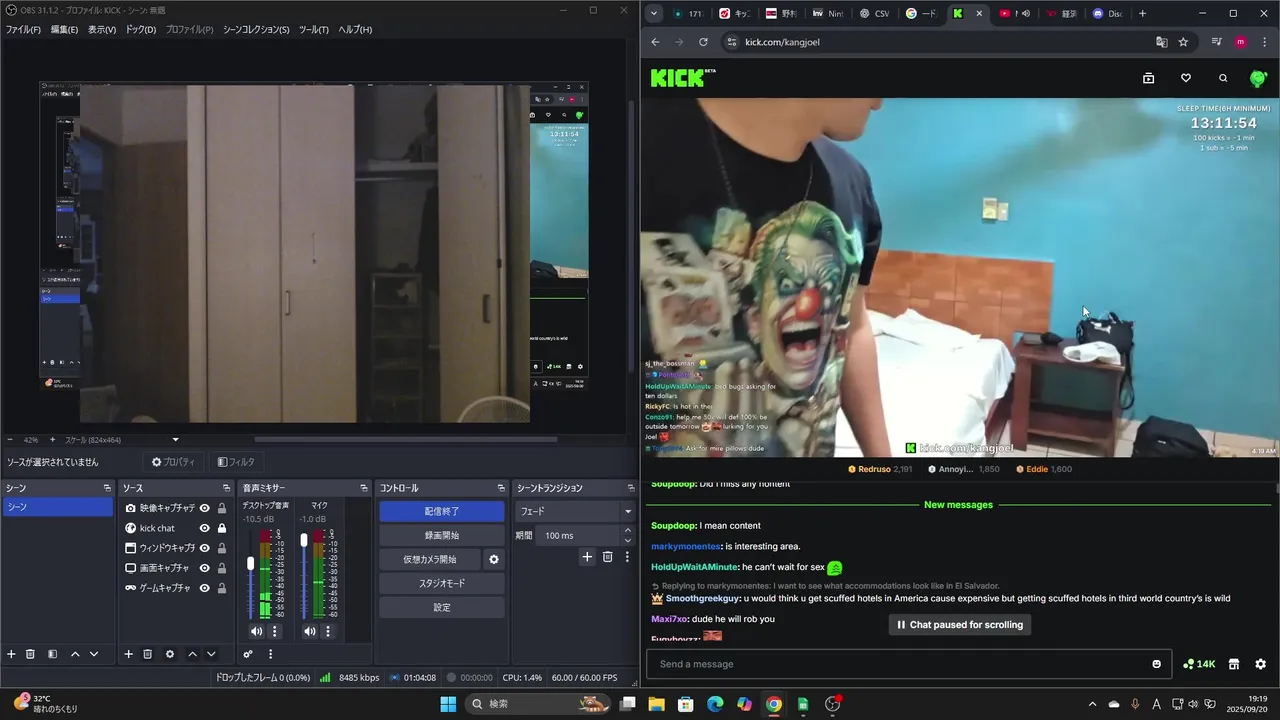1280x720 pixels.
Task: Open Kick chat settings gear
Action: click(x=1260, y=664)
